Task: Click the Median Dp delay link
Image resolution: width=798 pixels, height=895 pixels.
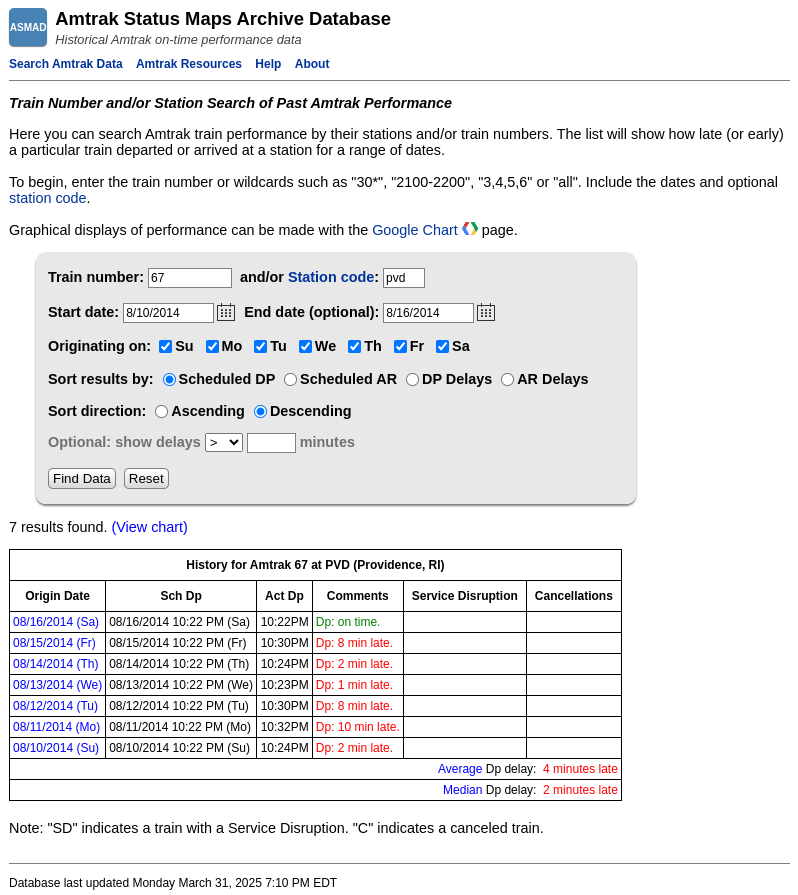Action: tap(462, 791)
